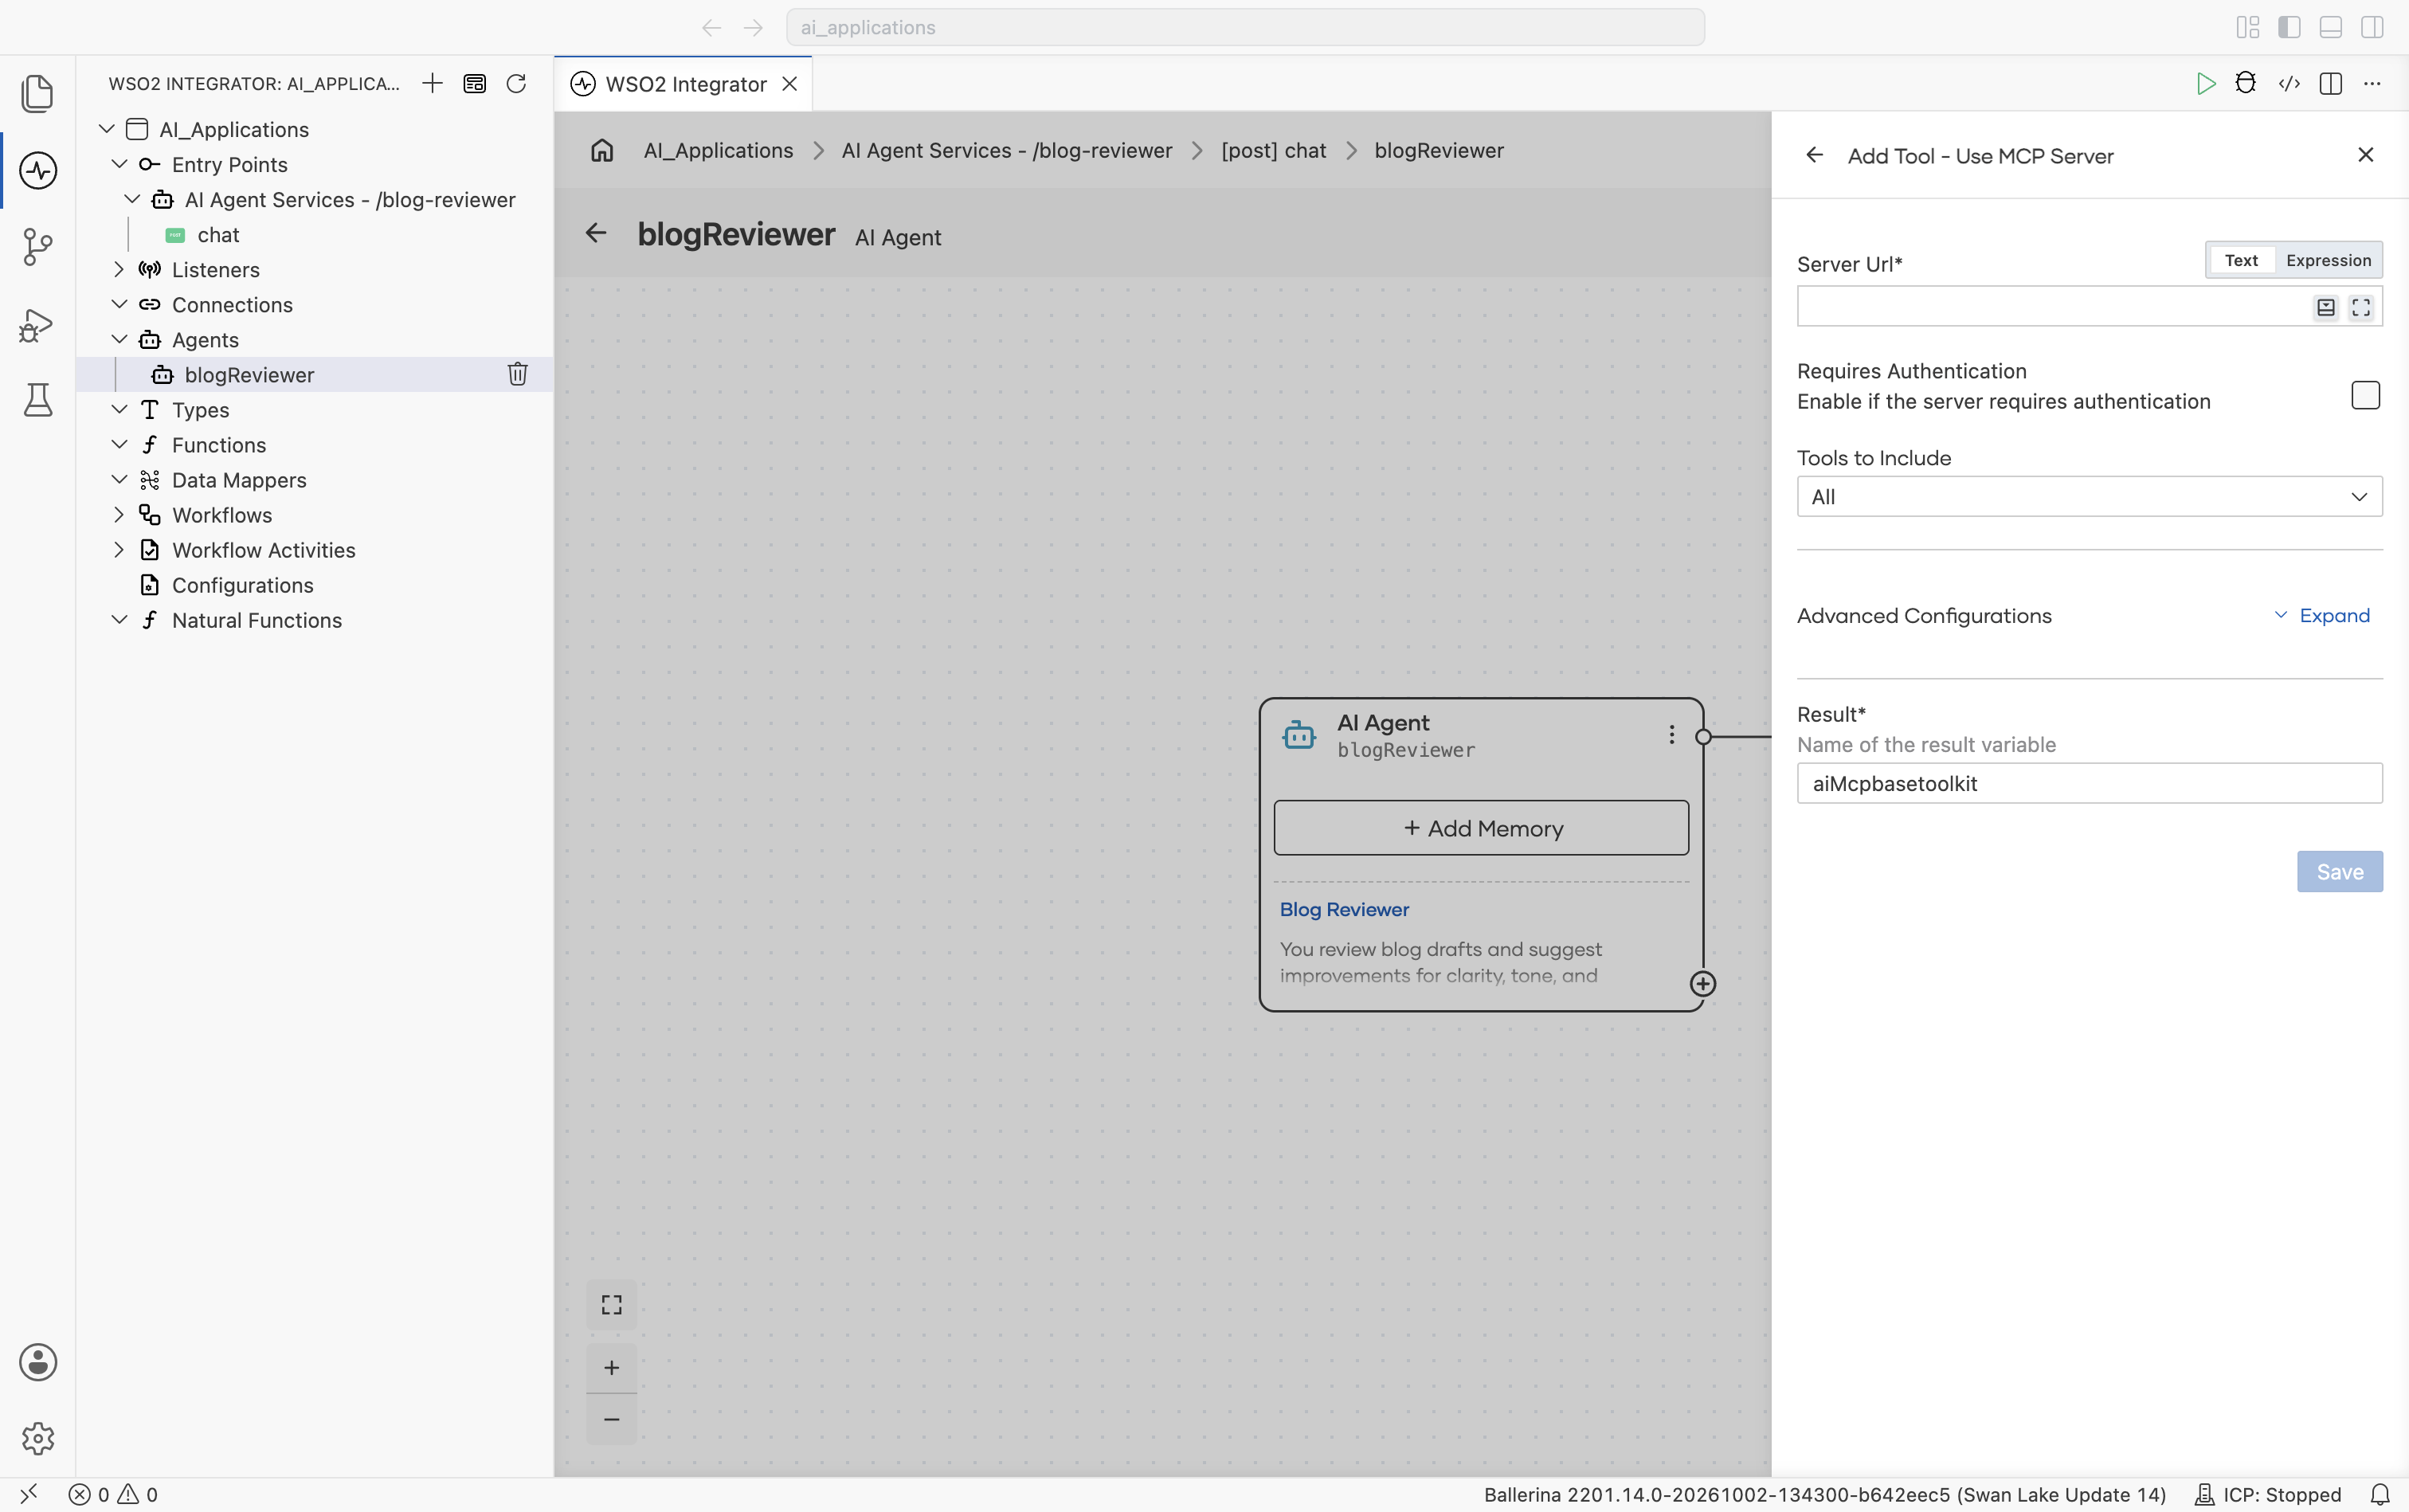Collapse Connections tree node
Image resolution: width=2409 pixels, height=1512 pixels.
pyautogui.click(x=119, y=304)
